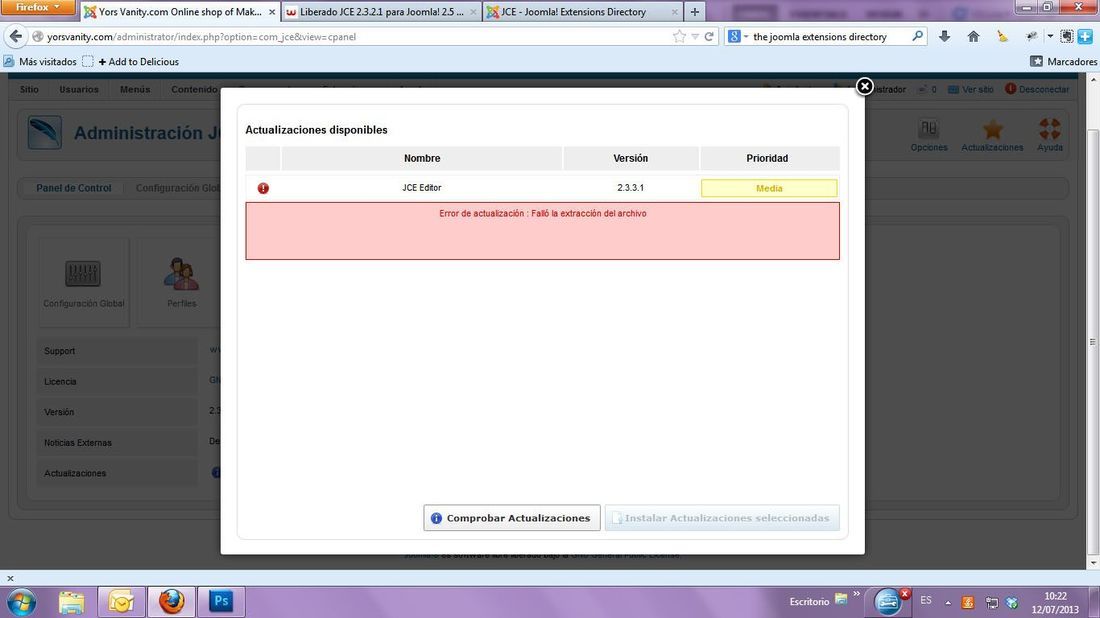Open the Windows Start button

click(x=20, y=602)
